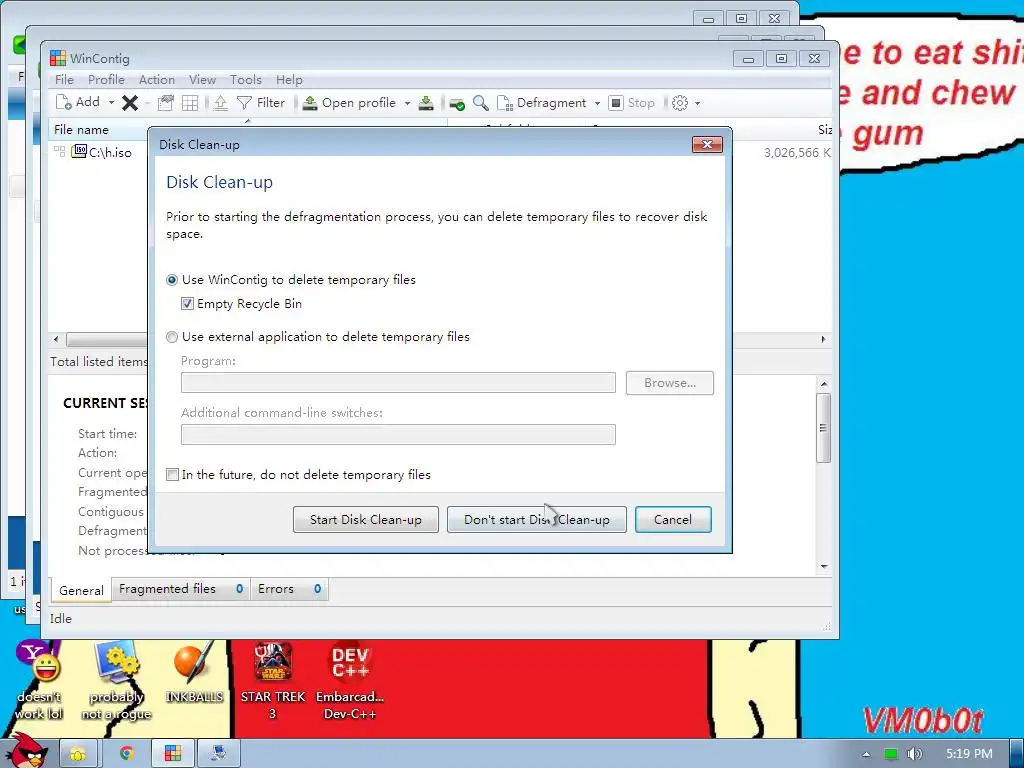Image resolution: width=1024 pixels, height=768 pixels.
Task: Click the Analyze magnifier icon
Action: 481,103
